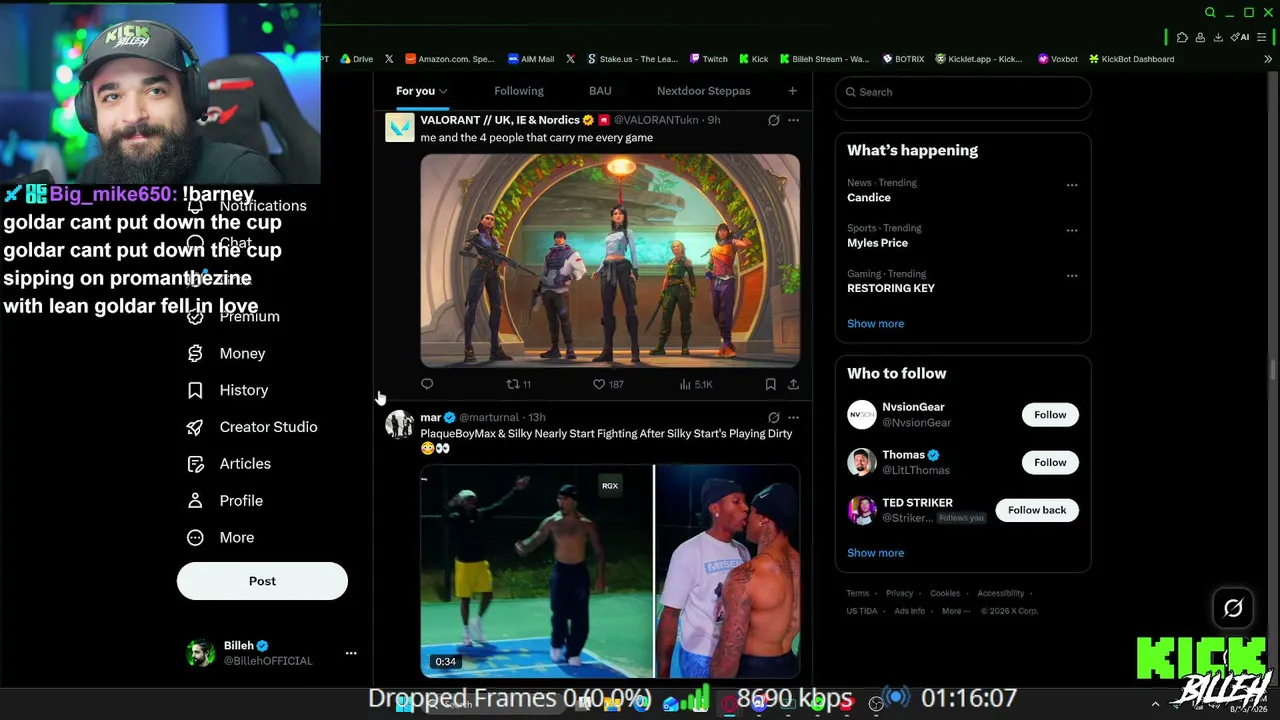Image resolution: width=1280 pixels, height=720 pixels.
Task: Open the BOTRIX bookmark
Action: click(x=902, y=59)
